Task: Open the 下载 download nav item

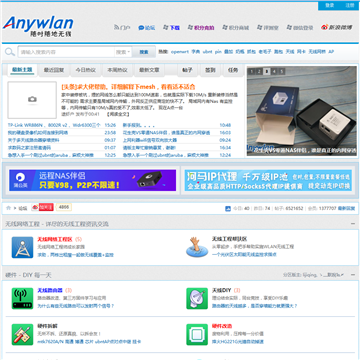Action: (171, 28)
